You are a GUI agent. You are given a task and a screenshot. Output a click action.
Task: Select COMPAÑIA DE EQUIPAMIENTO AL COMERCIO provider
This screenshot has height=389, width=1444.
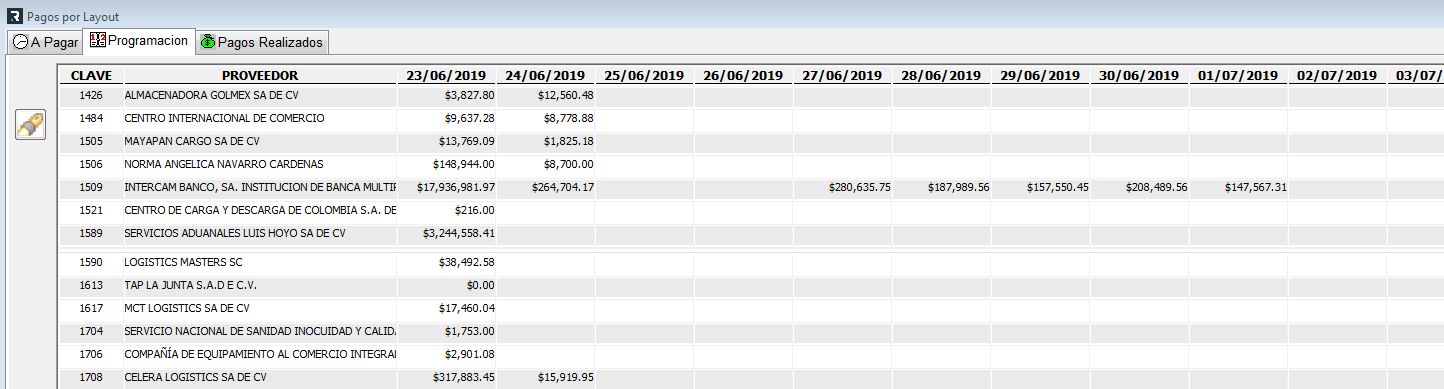pyautogui.click(x=259, y=354)
